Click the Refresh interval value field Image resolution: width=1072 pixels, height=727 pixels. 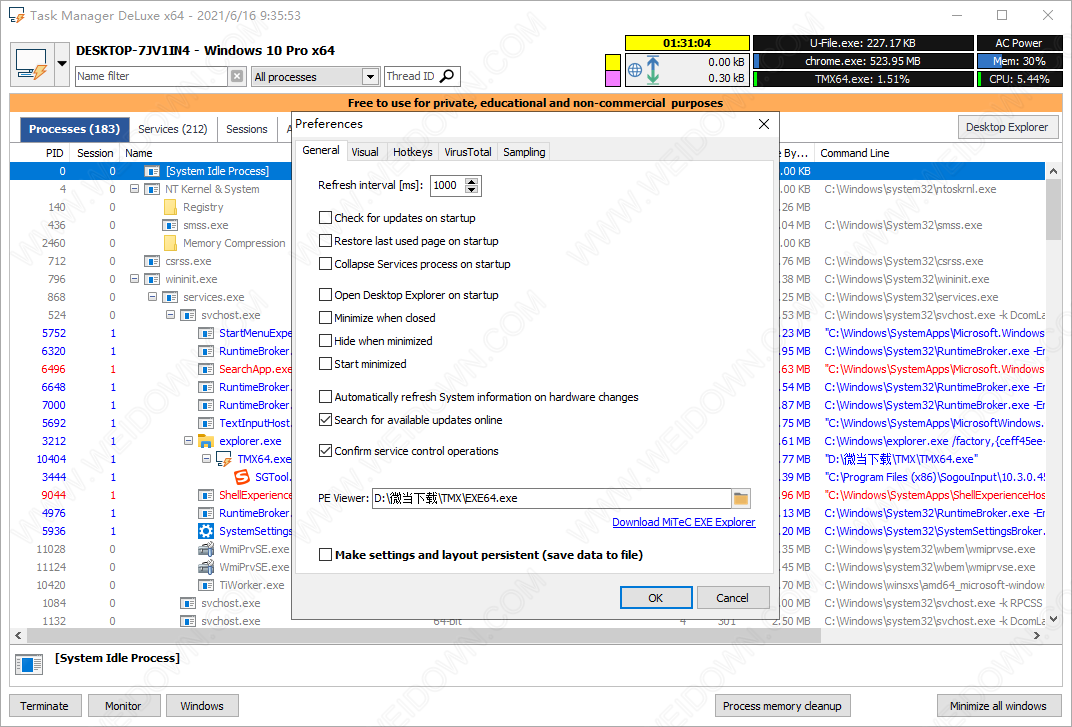tap(446, 185)
